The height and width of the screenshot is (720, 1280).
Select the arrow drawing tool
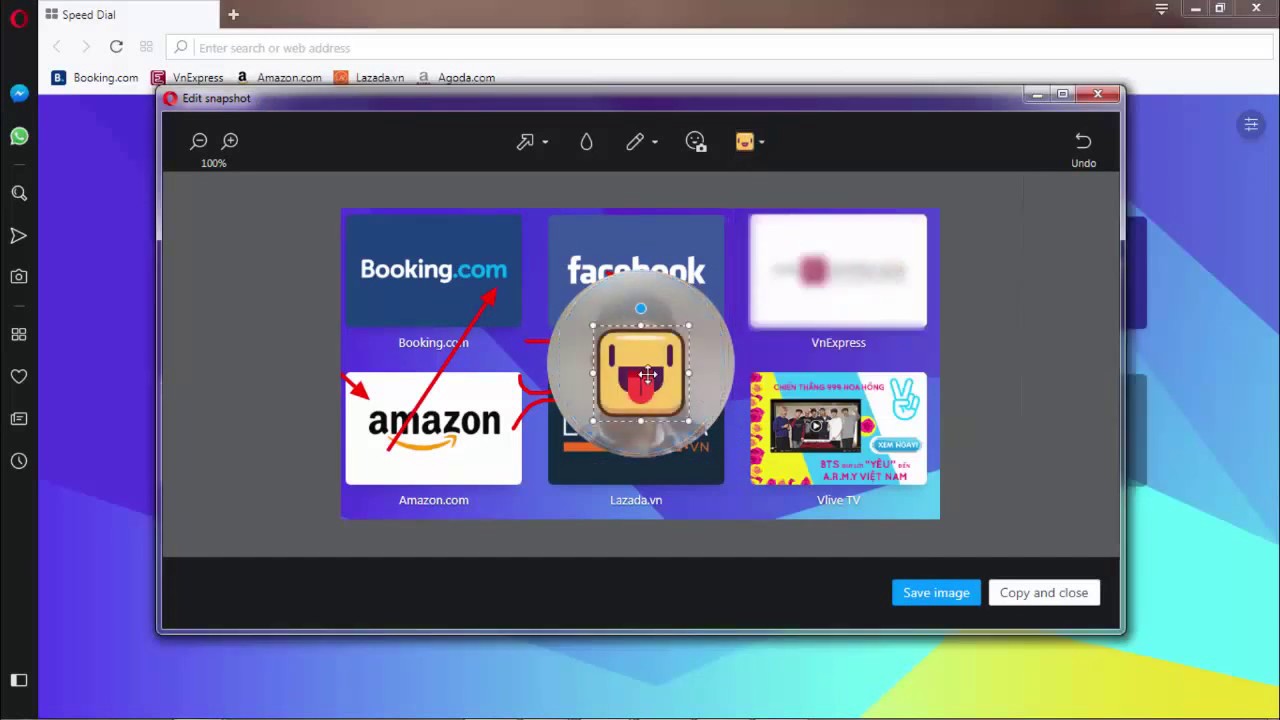pyautogui.click(x=525, y=142)
